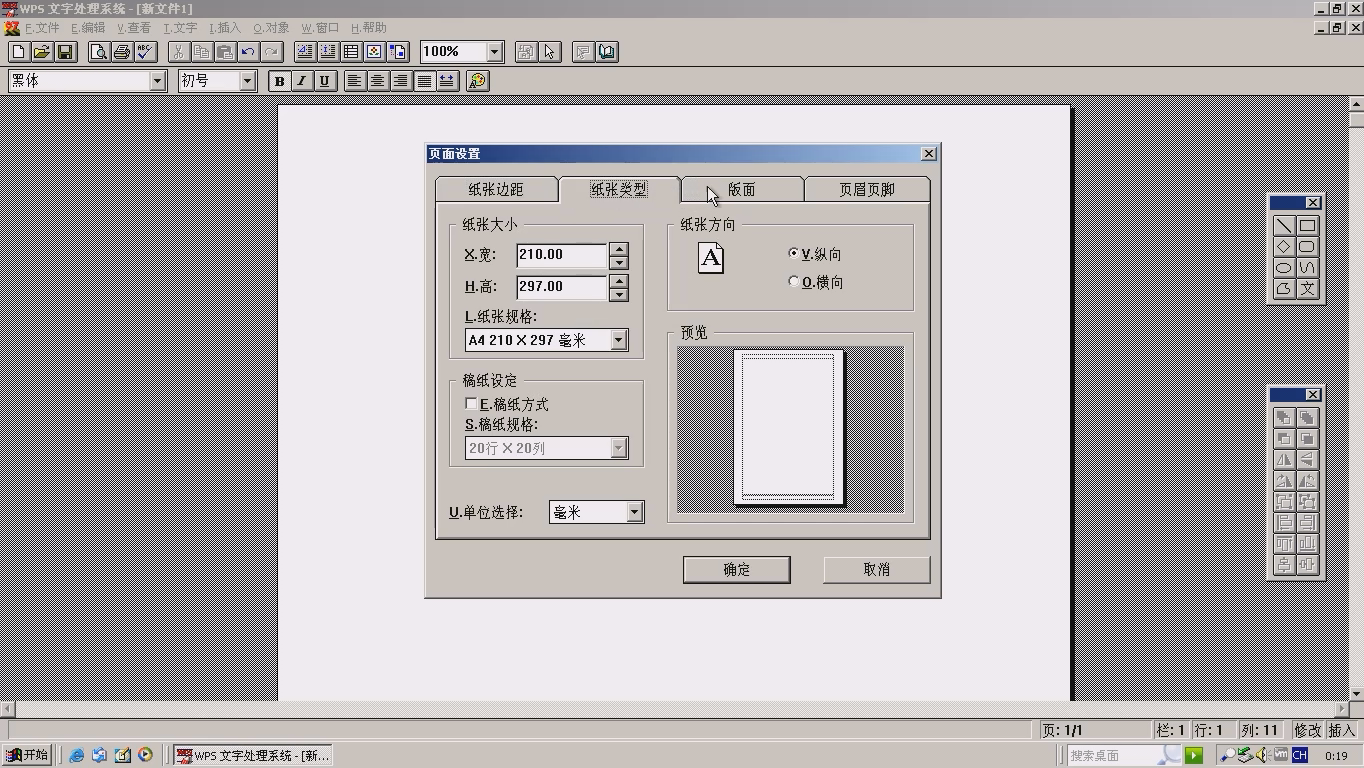Click the 帮助 menu
The height and width of the screenshot is (768, 1364).
[x=368, y=28]
